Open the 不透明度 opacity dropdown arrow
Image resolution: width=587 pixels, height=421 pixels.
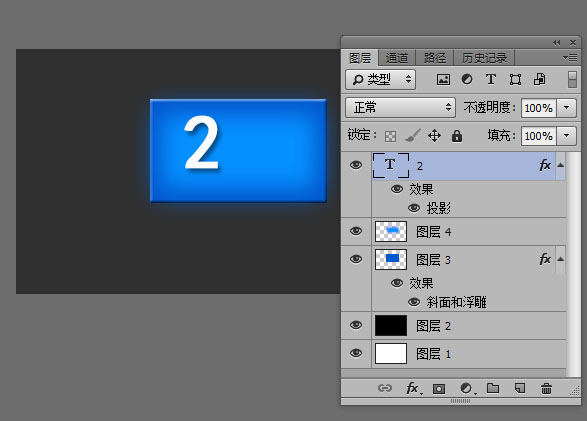click(567, 108)
